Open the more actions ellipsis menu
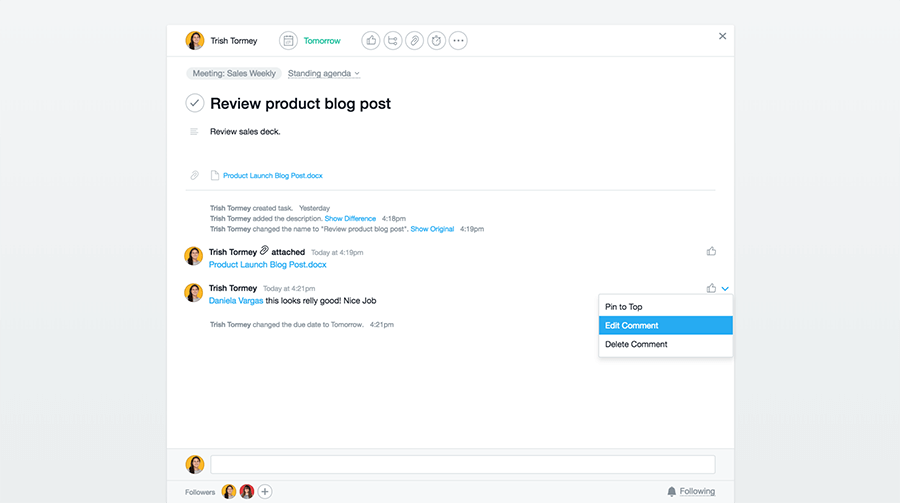The width and height of the screenshot is (900, 503). pos(458,41)
